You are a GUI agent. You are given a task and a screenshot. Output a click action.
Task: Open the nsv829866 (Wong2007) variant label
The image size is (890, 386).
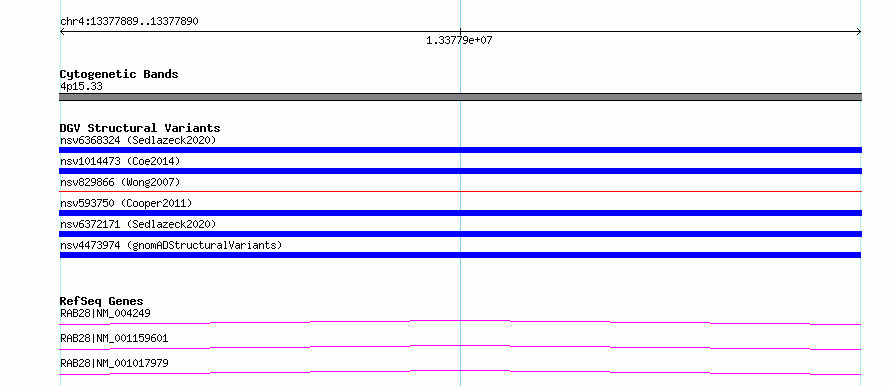click(x=120, y=182)
